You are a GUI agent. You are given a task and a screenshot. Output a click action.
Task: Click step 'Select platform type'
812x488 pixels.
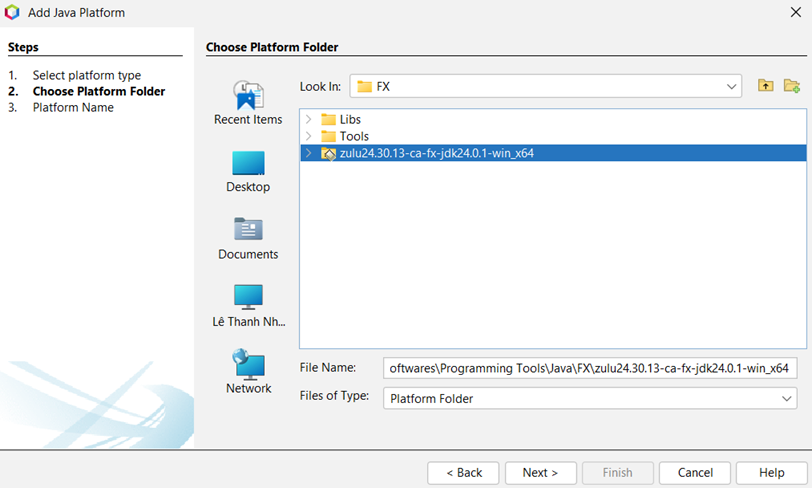tap(86, 75)
